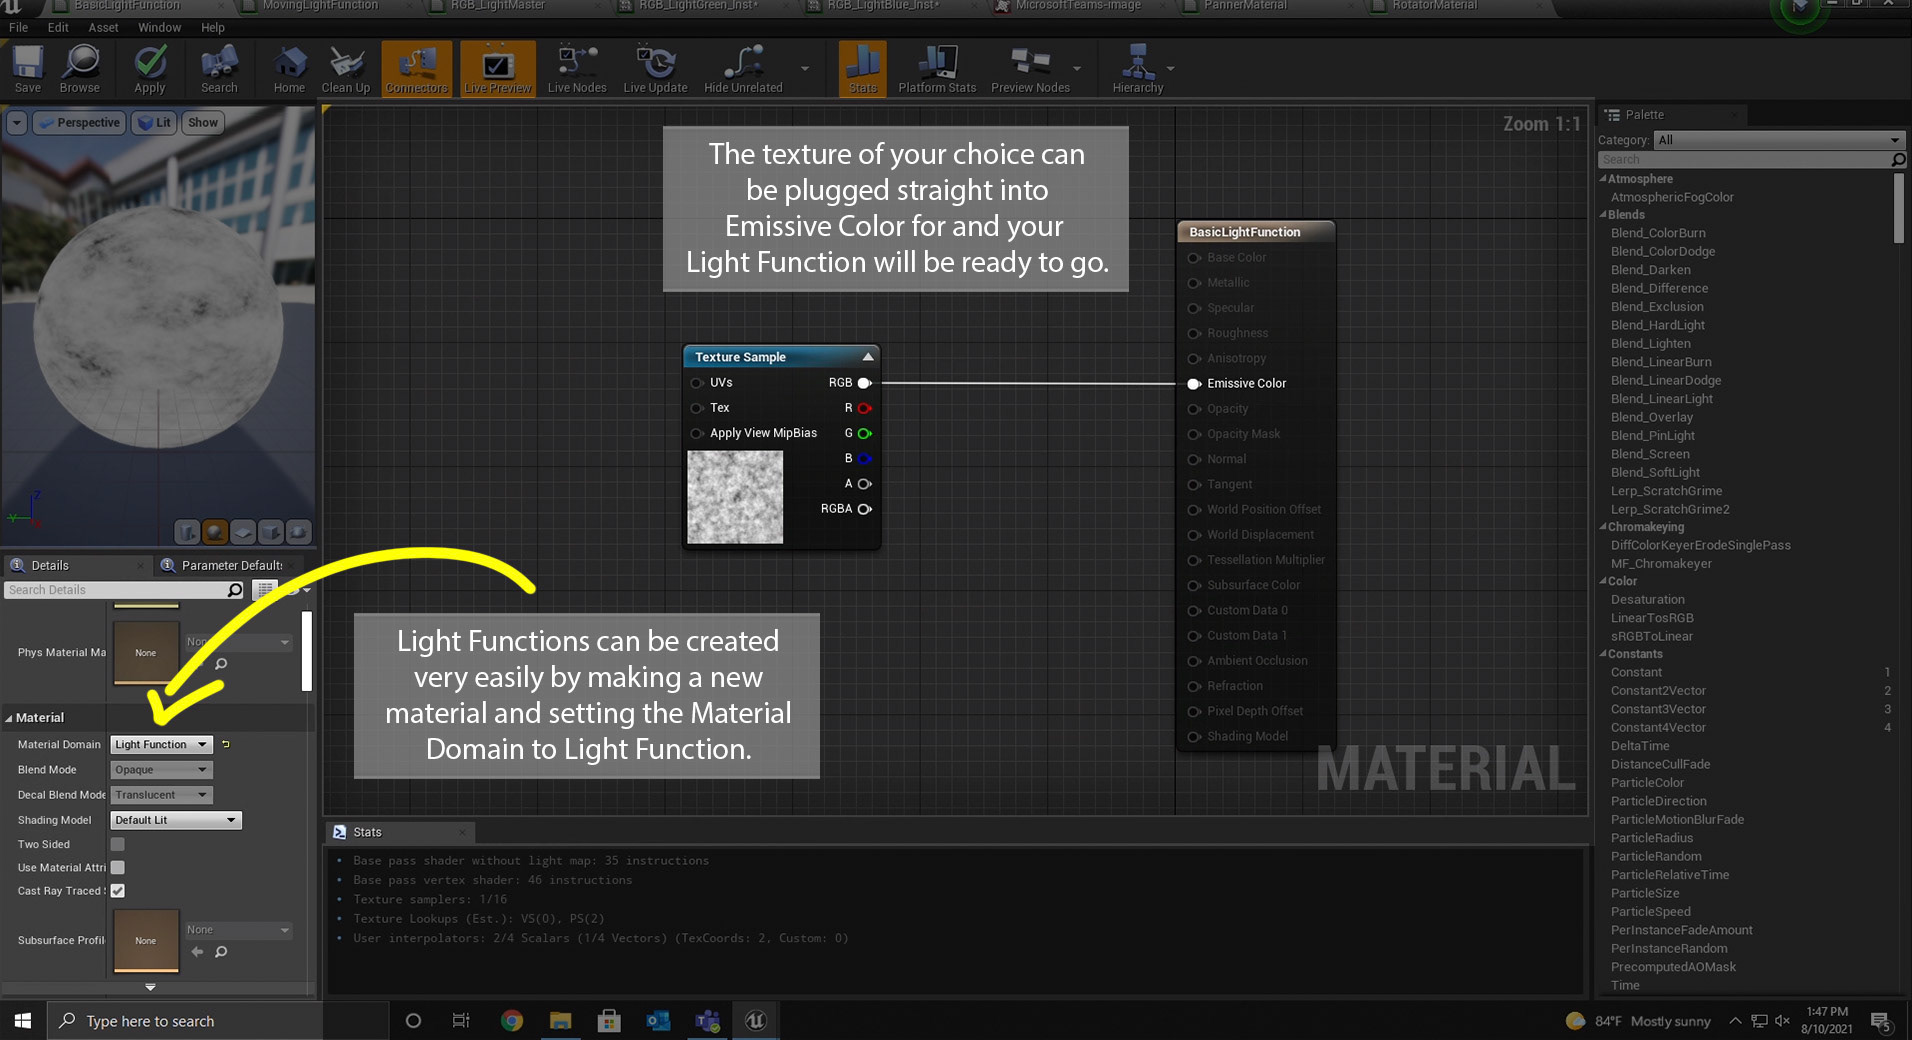Click Texture Sample RGBA output pin

coord(865,509)
